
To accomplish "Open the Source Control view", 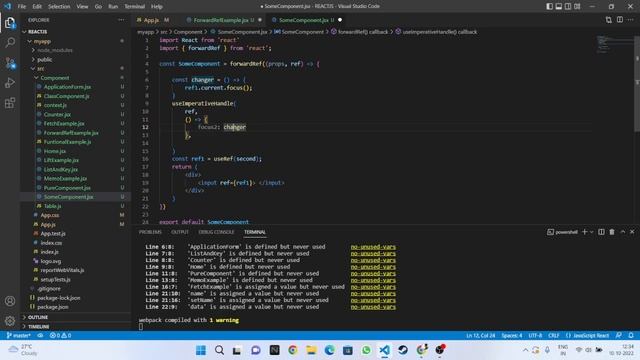I will 10,63.
